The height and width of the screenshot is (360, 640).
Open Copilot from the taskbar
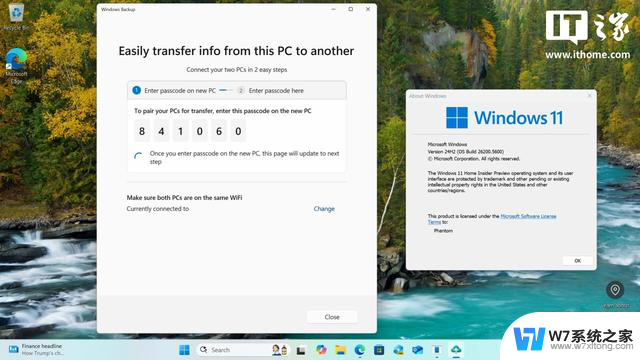click(x=321, y=350)
